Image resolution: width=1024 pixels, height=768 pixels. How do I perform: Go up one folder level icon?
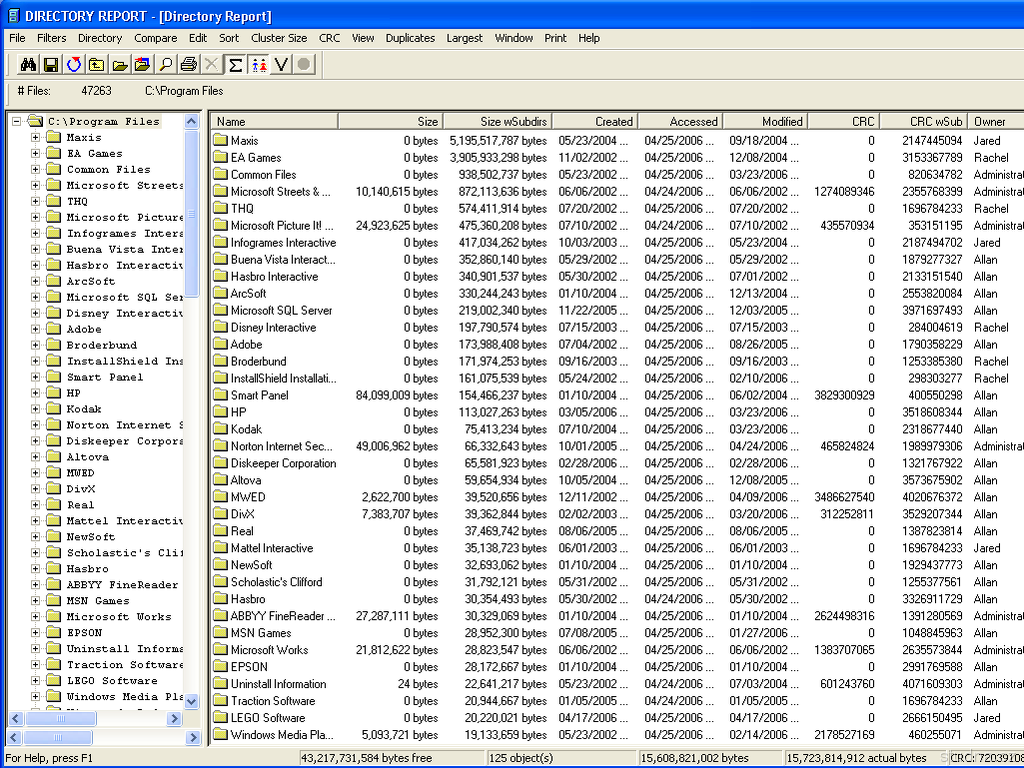[x=96, y=65]
